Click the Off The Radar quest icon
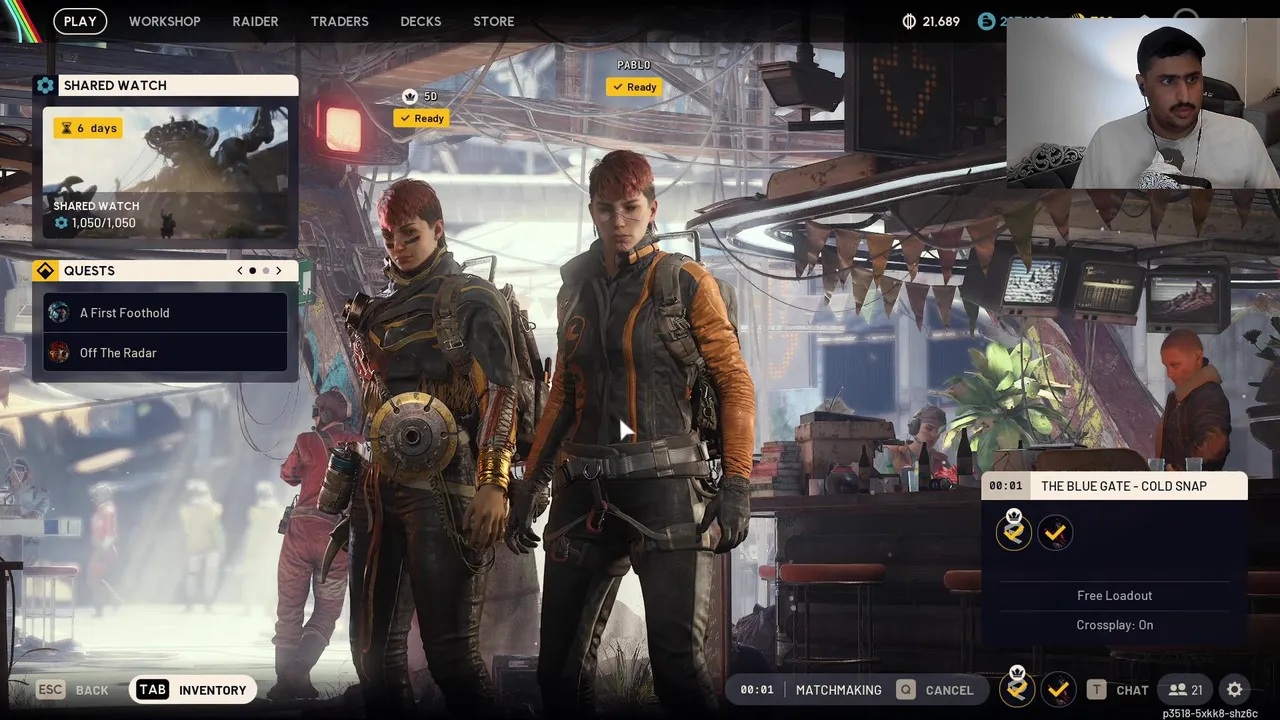The width and height of the screenshot is (1280, 720). point(59,353)
